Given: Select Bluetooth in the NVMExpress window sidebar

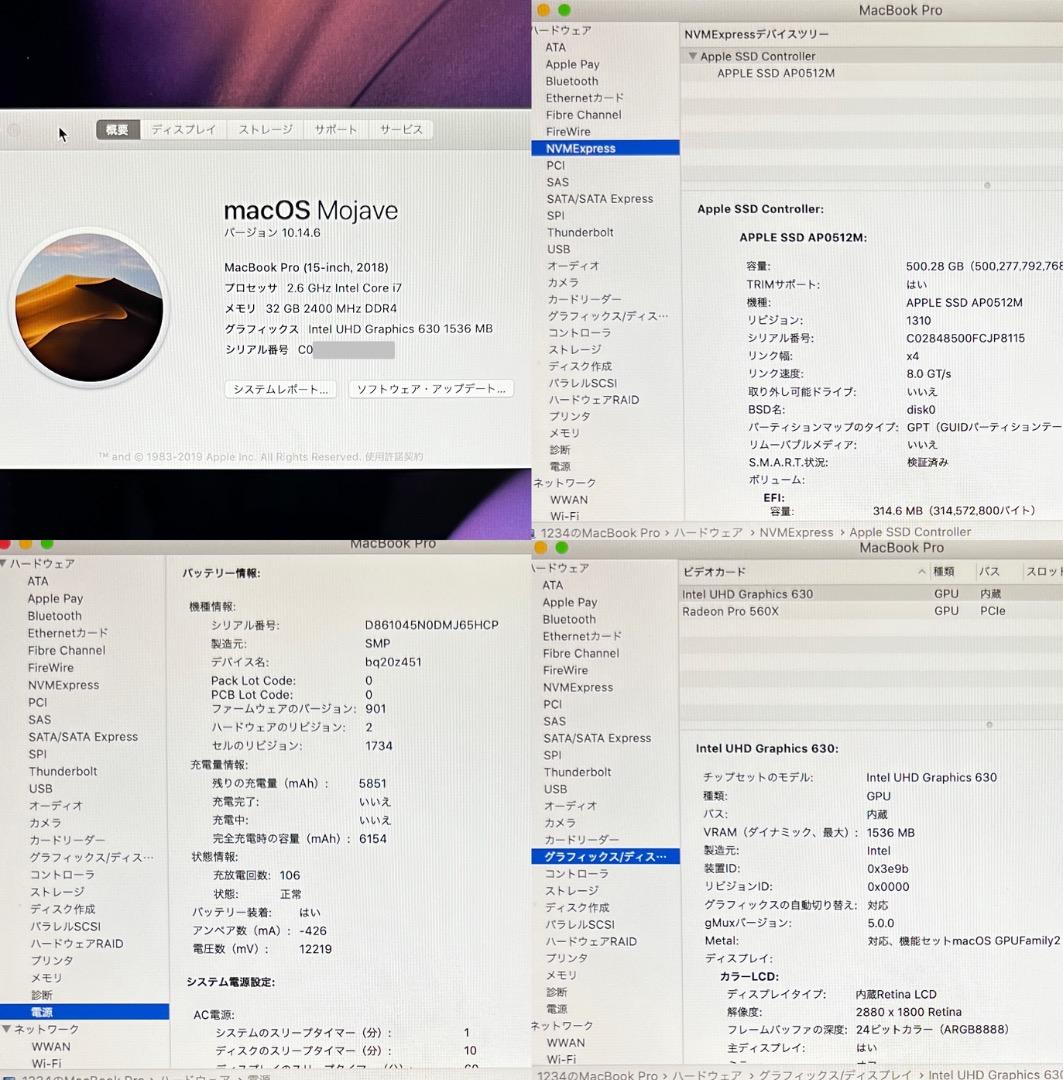Looking at the screenshot, I should (x=572, y=81).
